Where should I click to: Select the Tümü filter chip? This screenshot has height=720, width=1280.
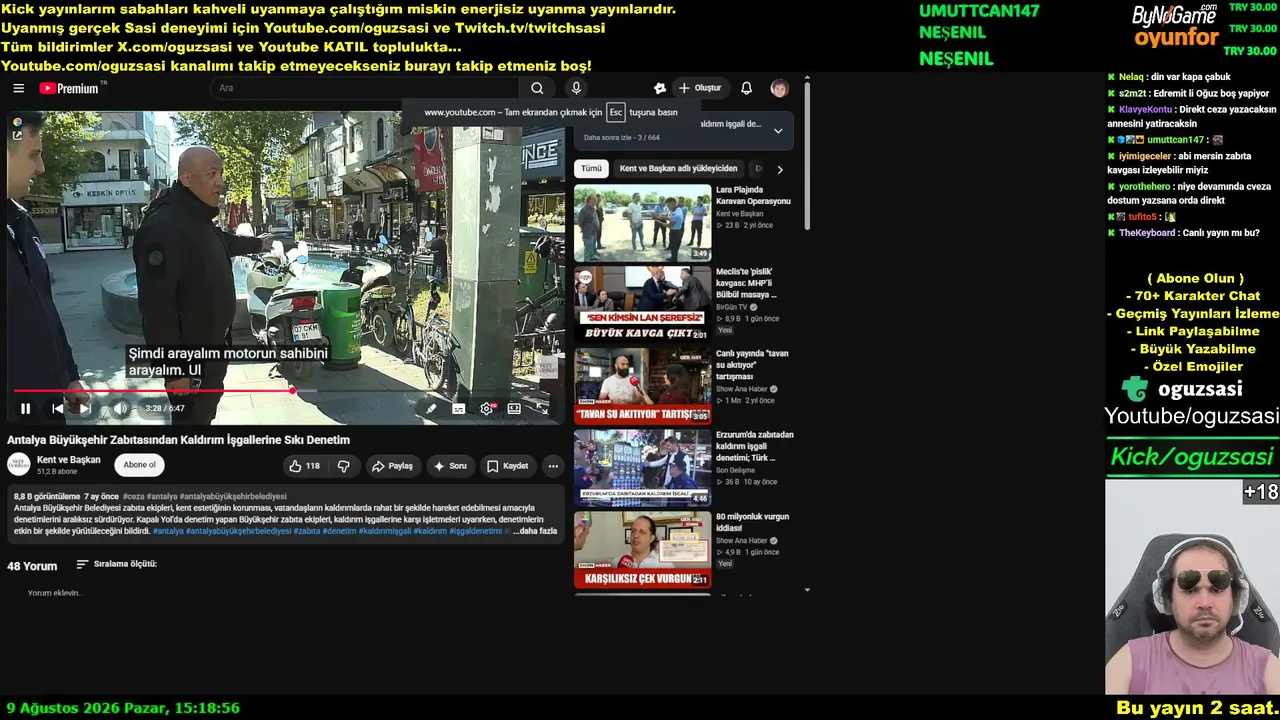tap(592, 169)
